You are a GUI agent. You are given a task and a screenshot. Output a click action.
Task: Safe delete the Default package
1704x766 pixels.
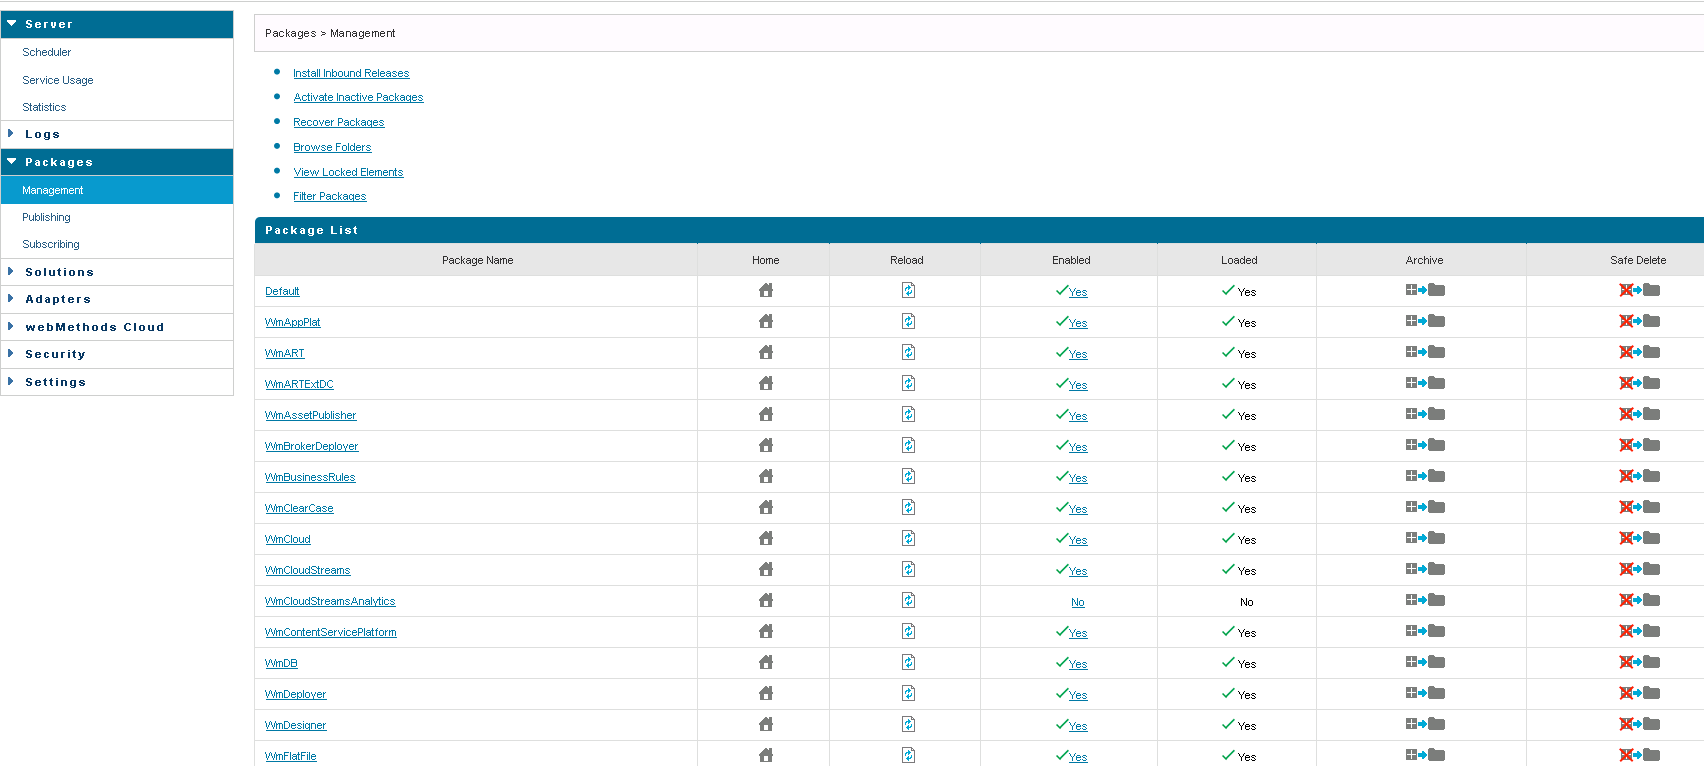tap(1639, 290)
